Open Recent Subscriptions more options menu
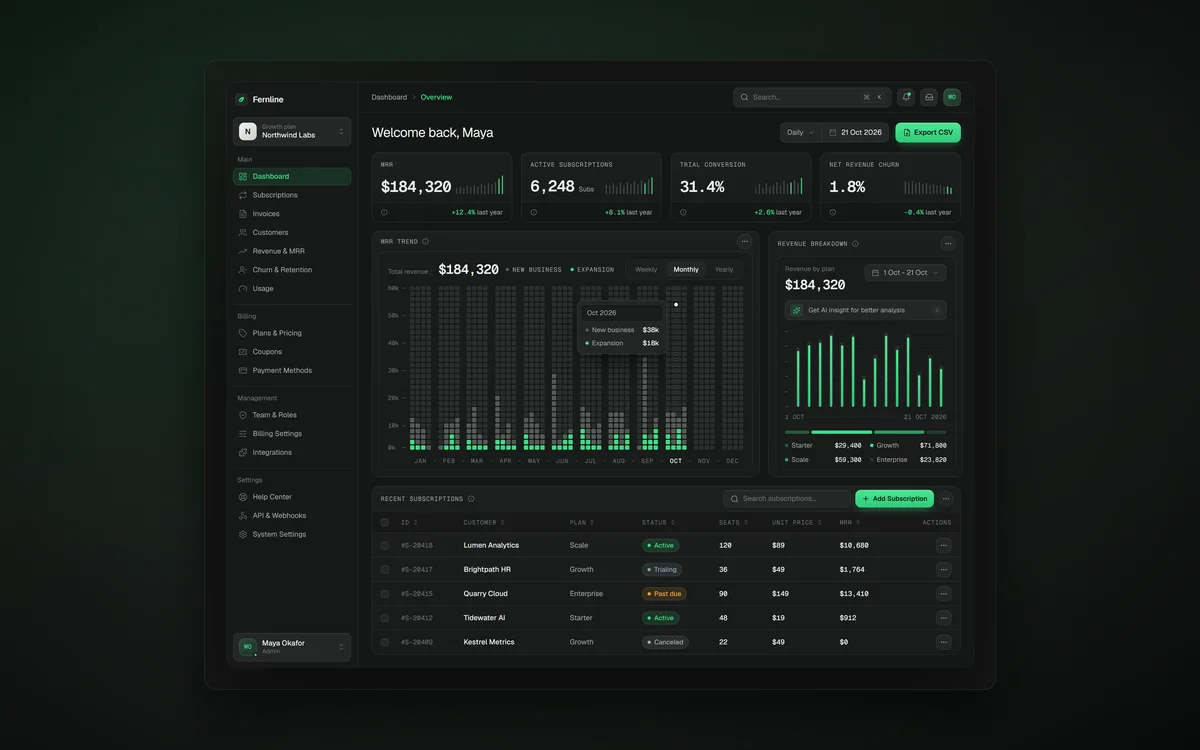This screenshot has height=750, width=1200. [946, 498]
